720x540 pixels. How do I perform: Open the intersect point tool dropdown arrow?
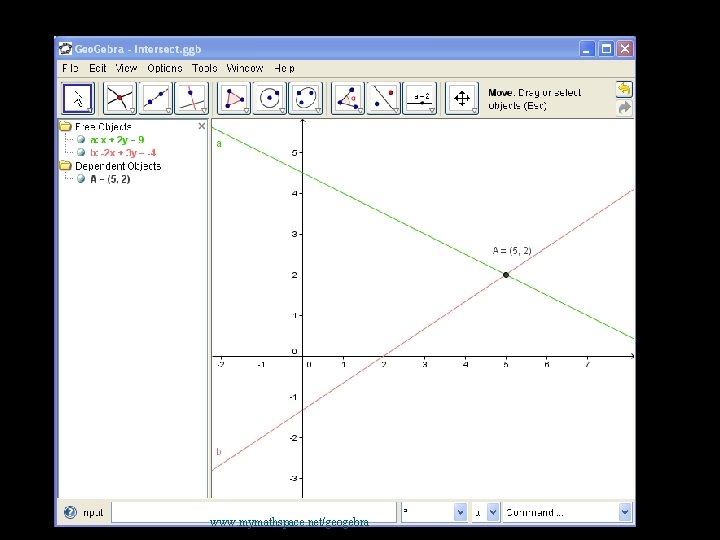coord(132,110)
